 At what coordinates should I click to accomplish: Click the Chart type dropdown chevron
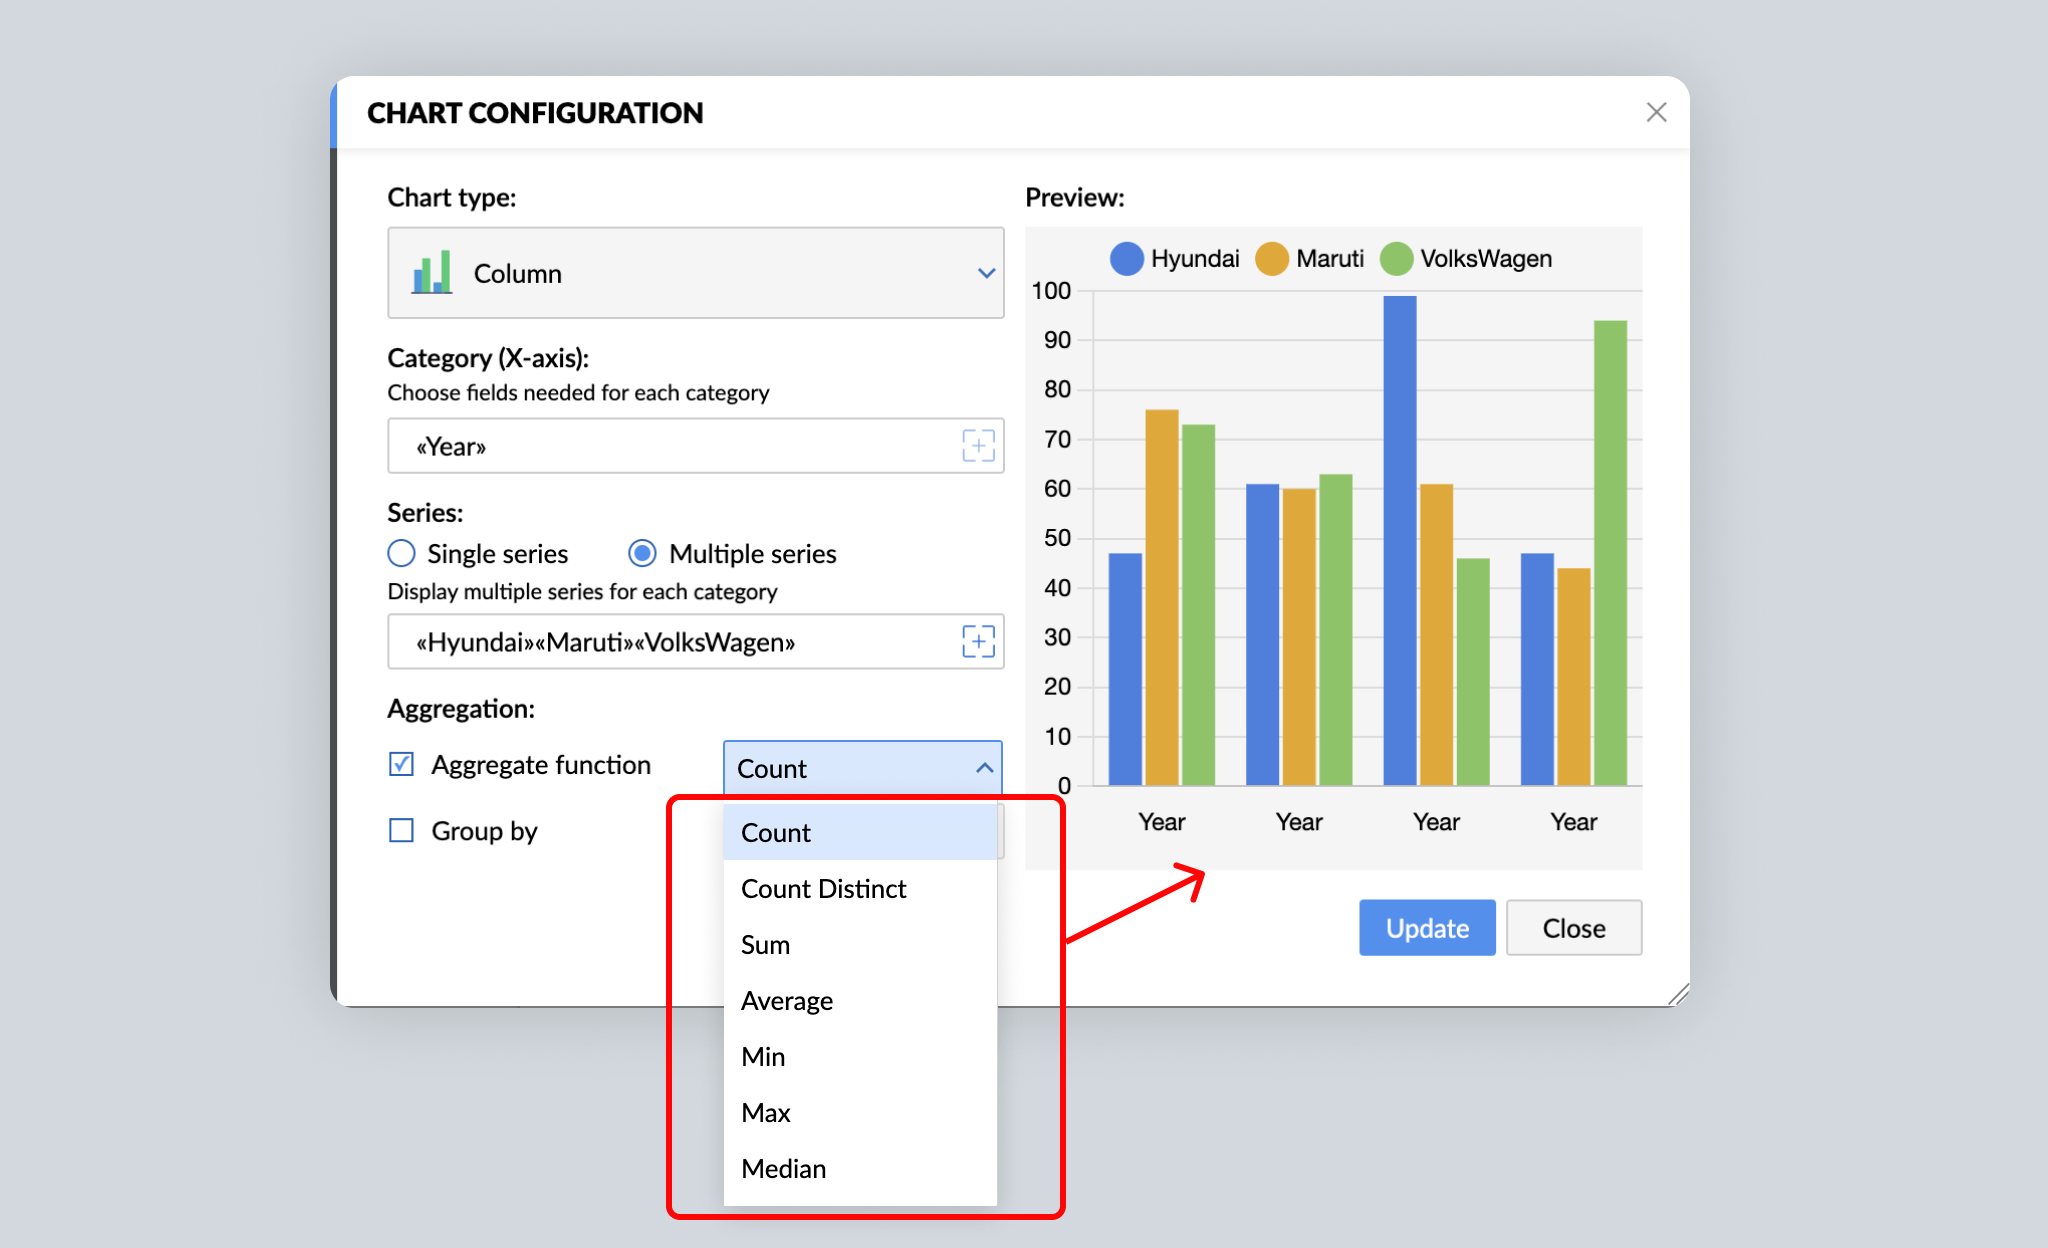pos(986,273)
